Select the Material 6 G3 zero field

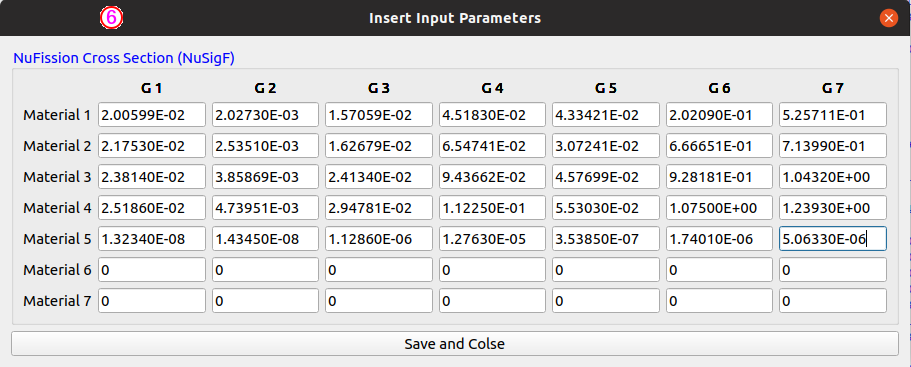[379, 269]
